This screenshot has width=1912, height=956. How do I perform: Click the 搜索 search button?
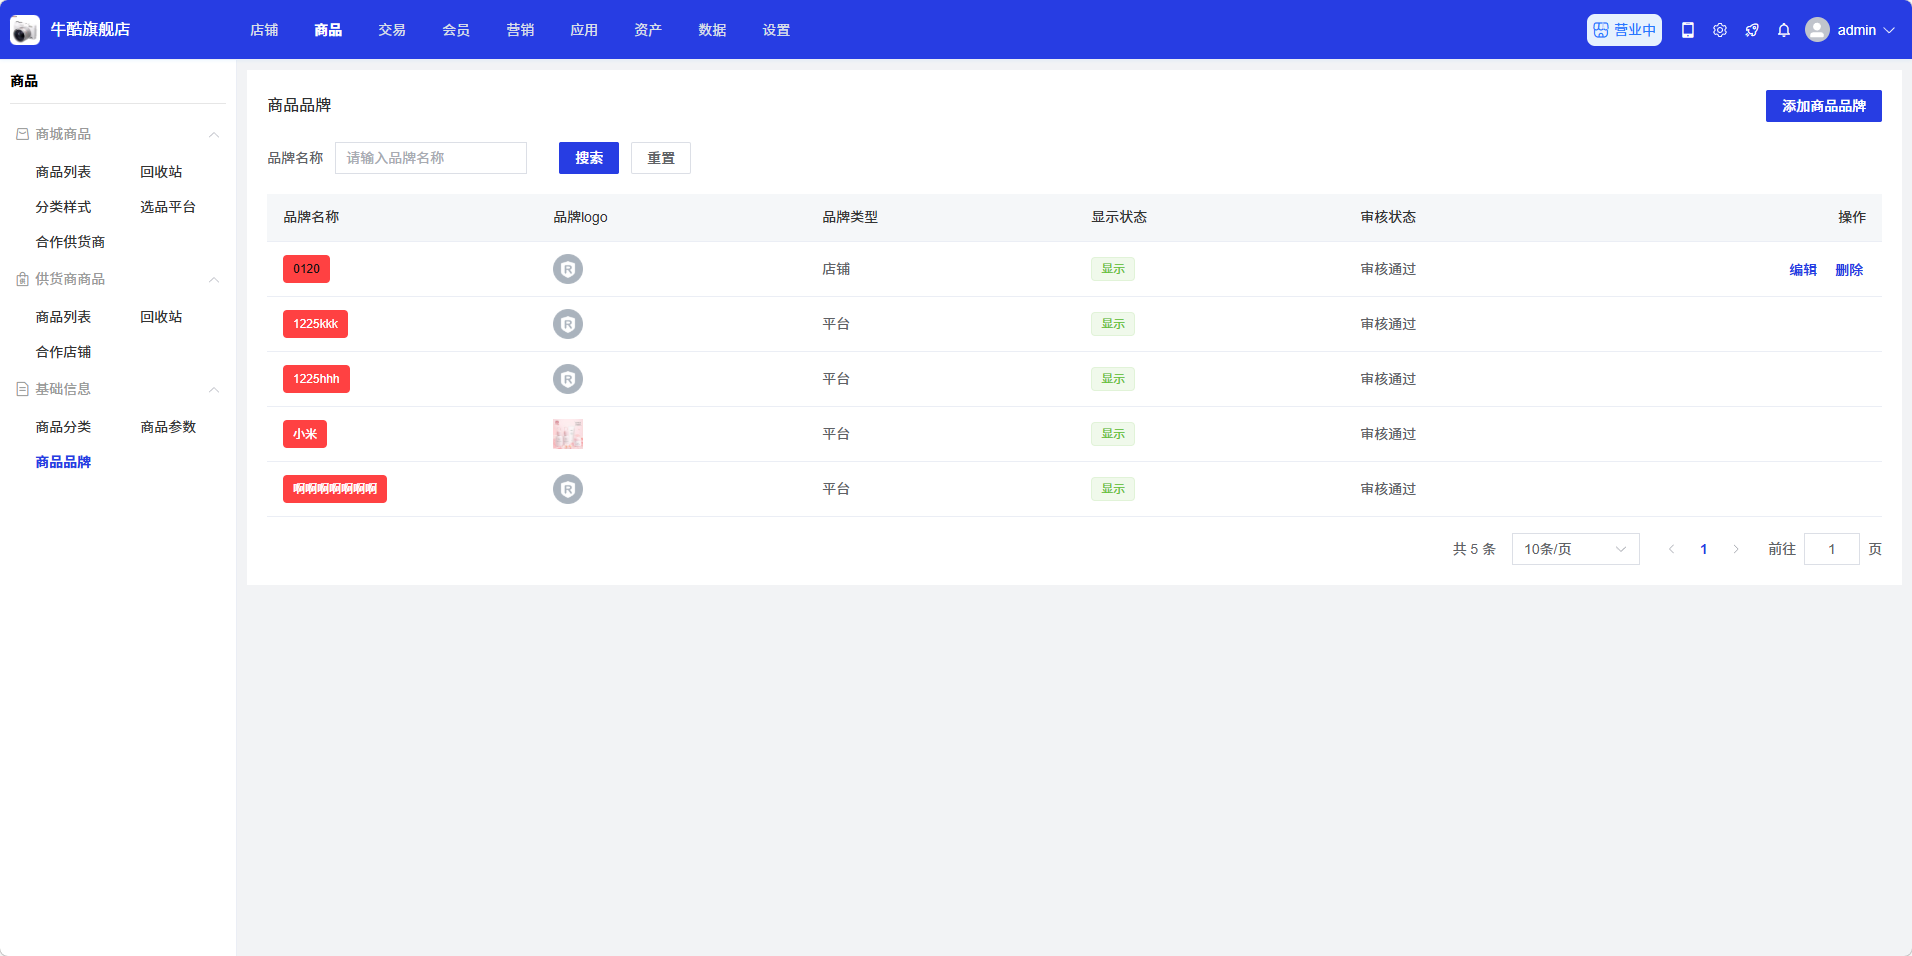coord(589,158)
